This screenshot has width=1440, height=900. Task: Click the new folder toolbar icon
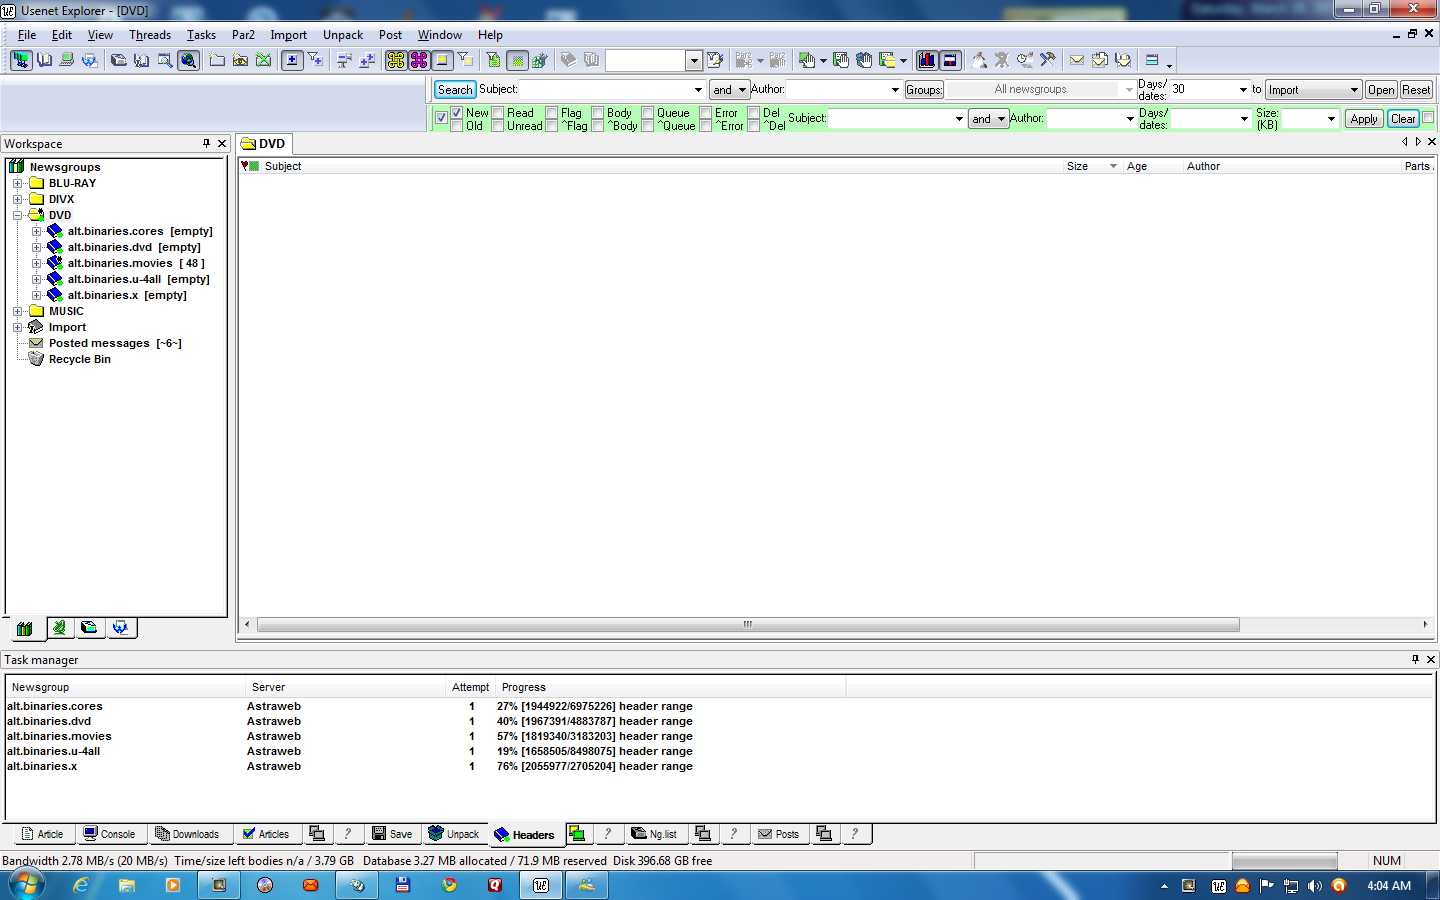[x=217, y=60]
